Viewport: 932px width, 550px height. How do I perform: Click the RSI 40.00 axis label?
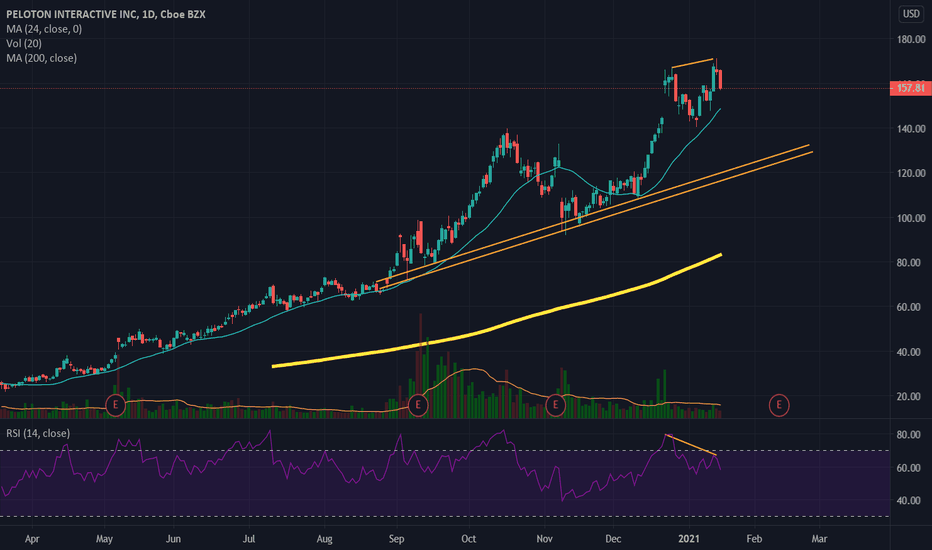point(908,501)
